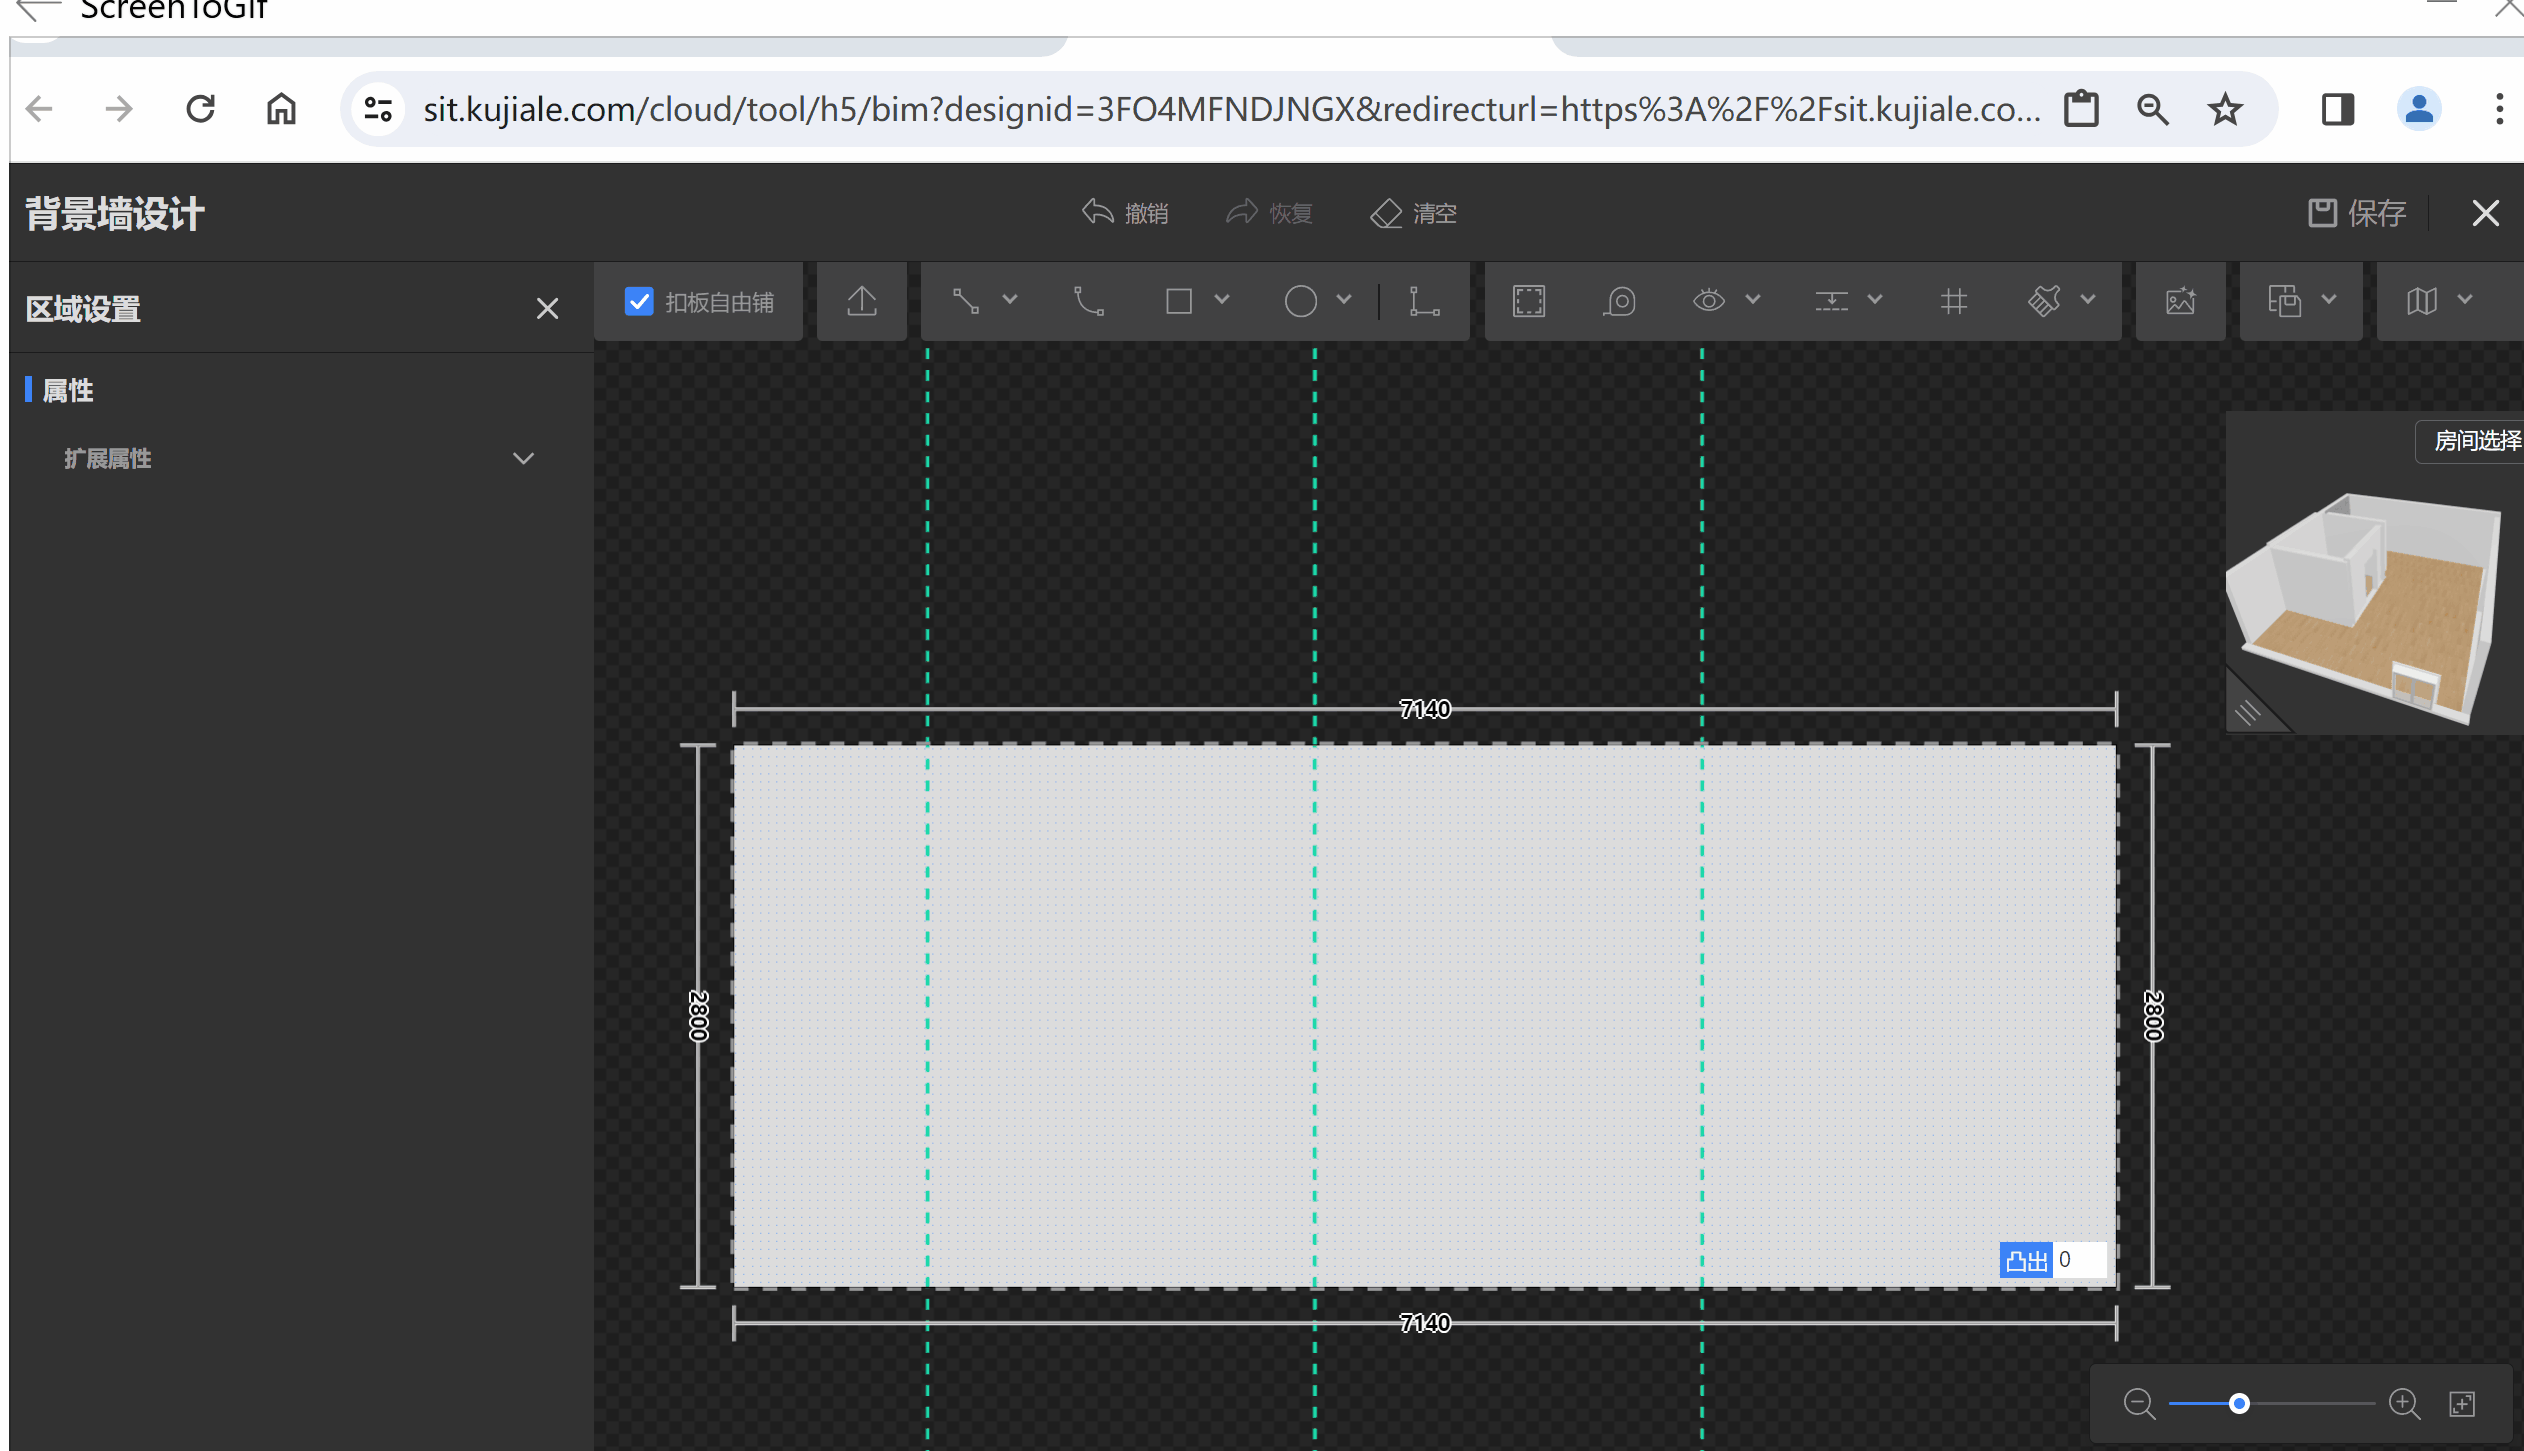Click the dashed-square selection icon

point(1528,301)
